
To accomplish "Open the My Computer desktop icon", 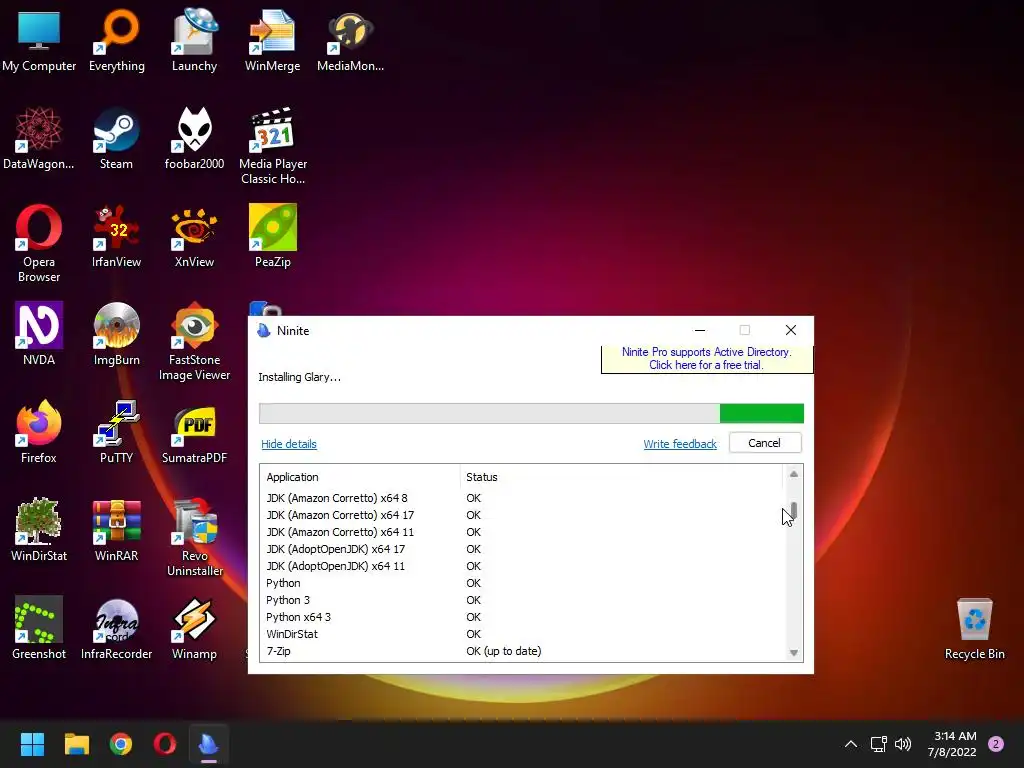I will coord(39,40).
